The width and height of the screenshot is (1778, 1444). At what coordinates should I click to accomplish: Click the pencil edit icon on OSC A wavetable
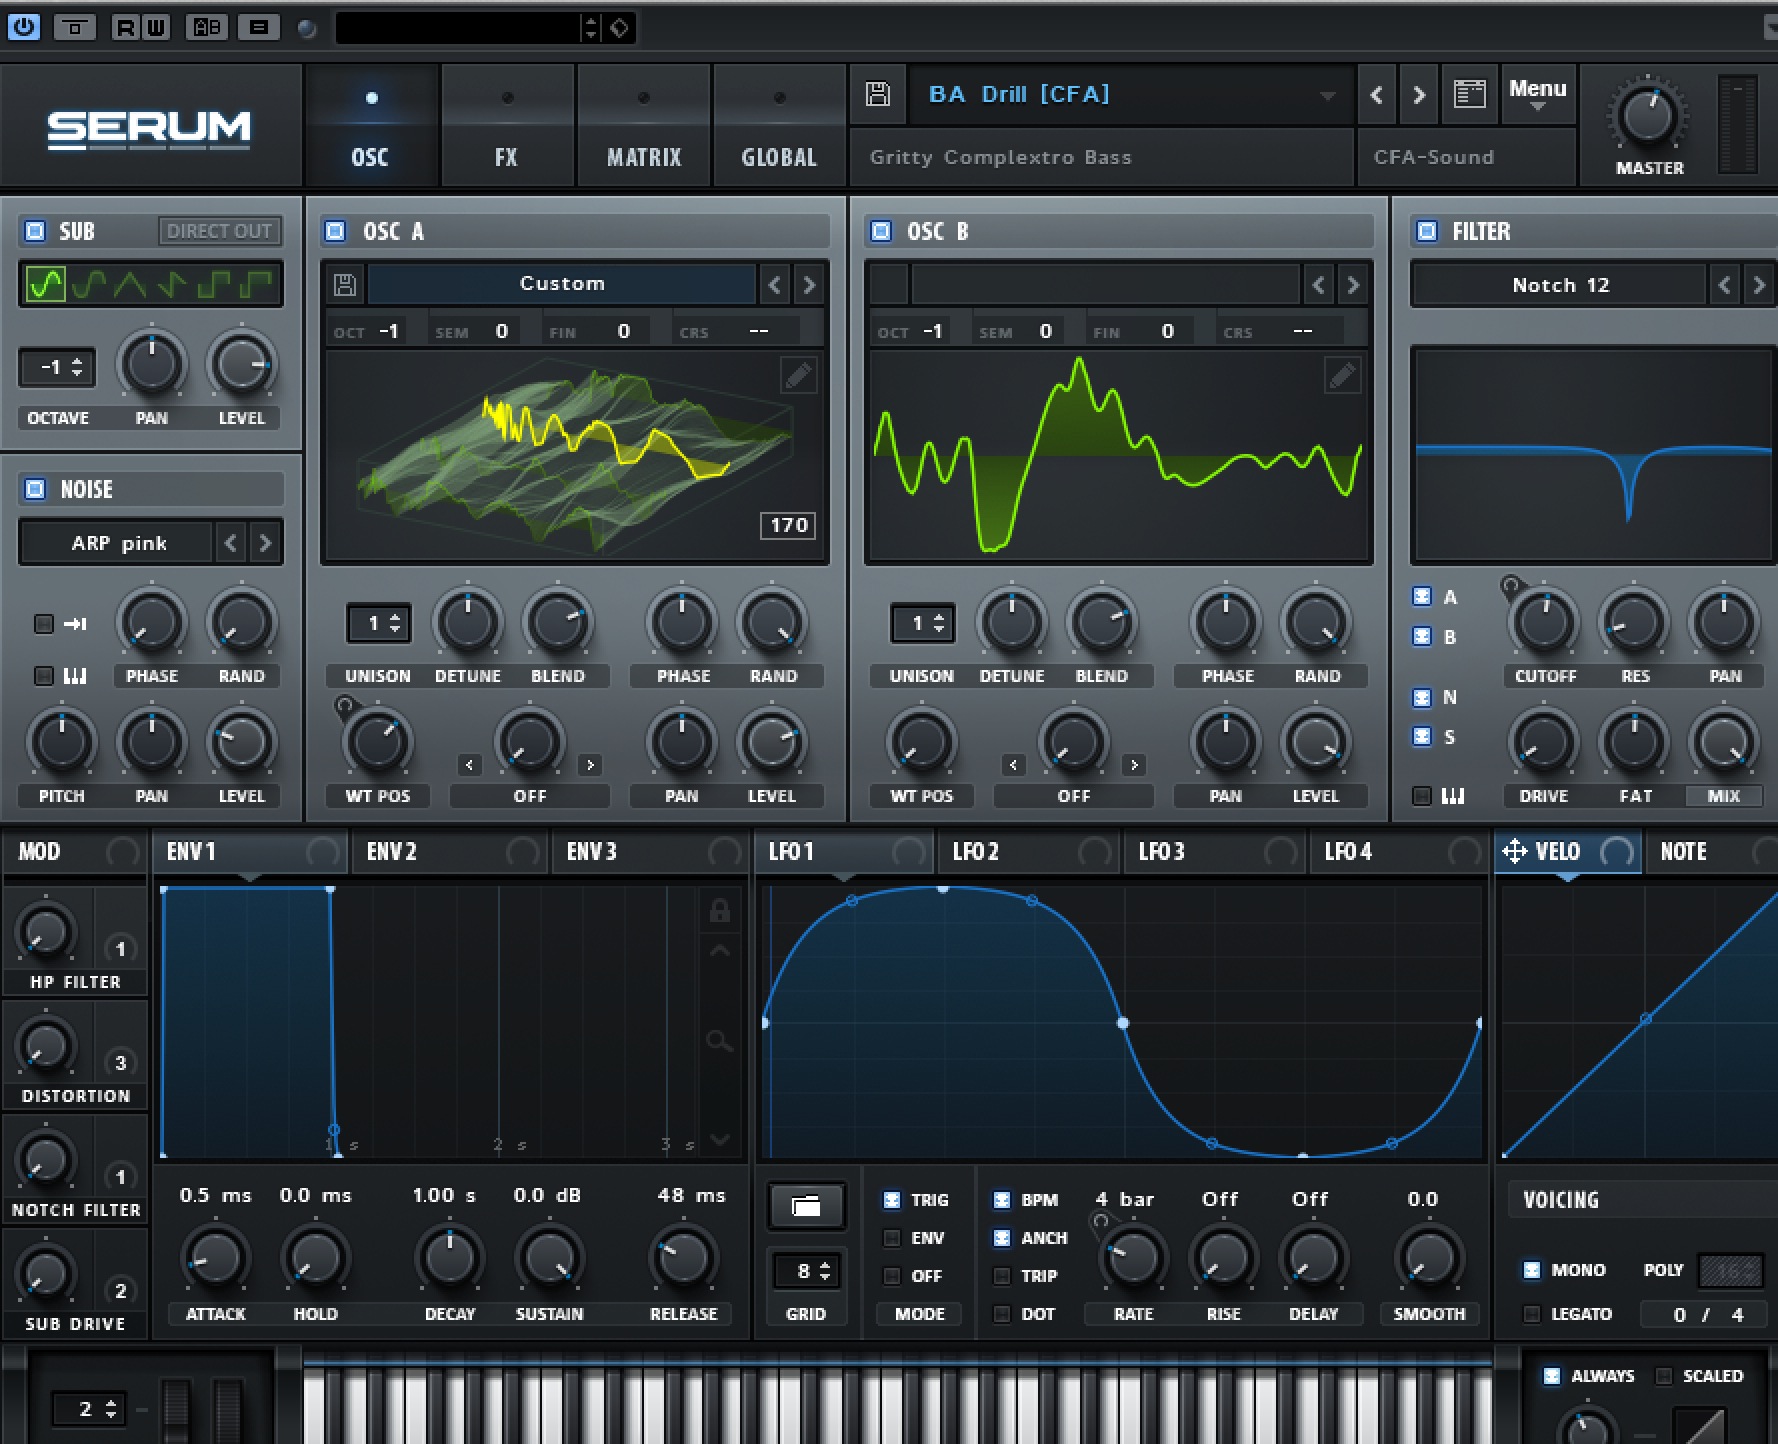click(x=798, y=375)
